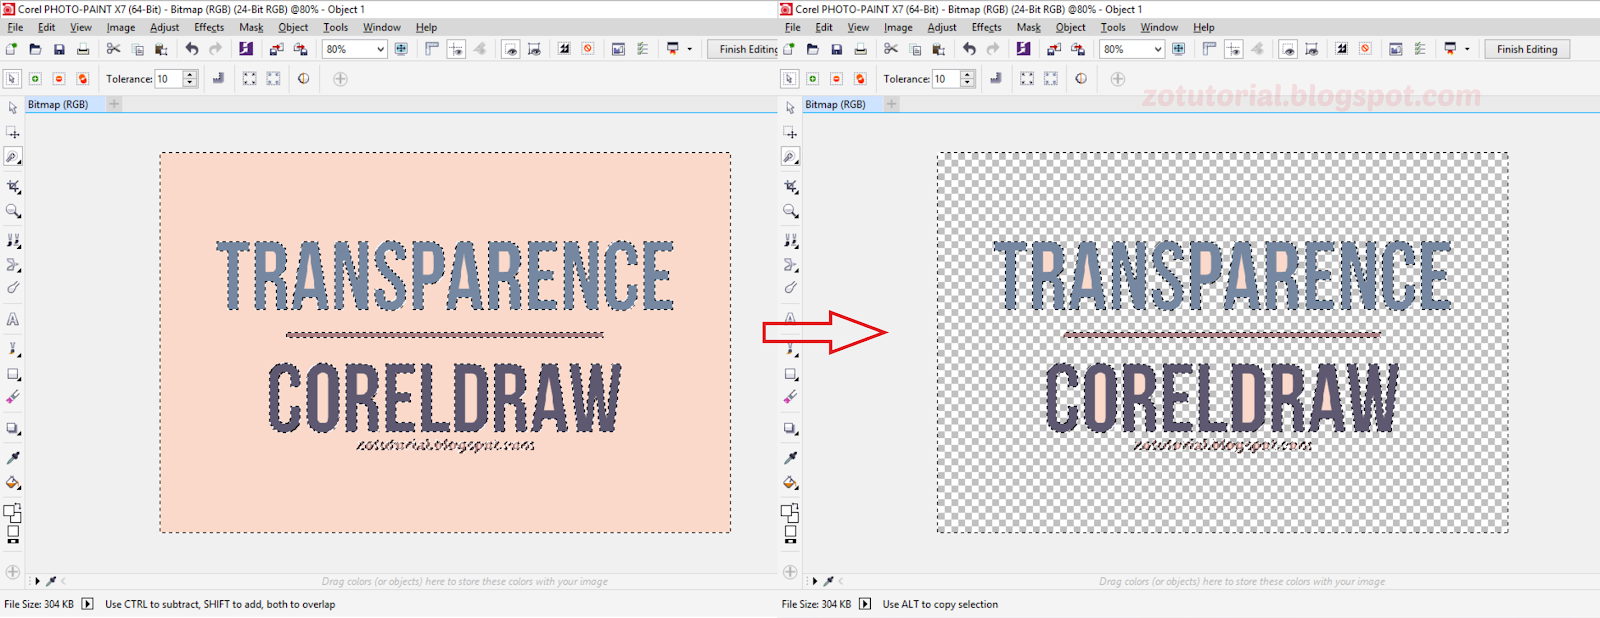This screenshot has width=1600, height=618.
Task: Enable Overlap mask mode in left window
Action: 83,79
